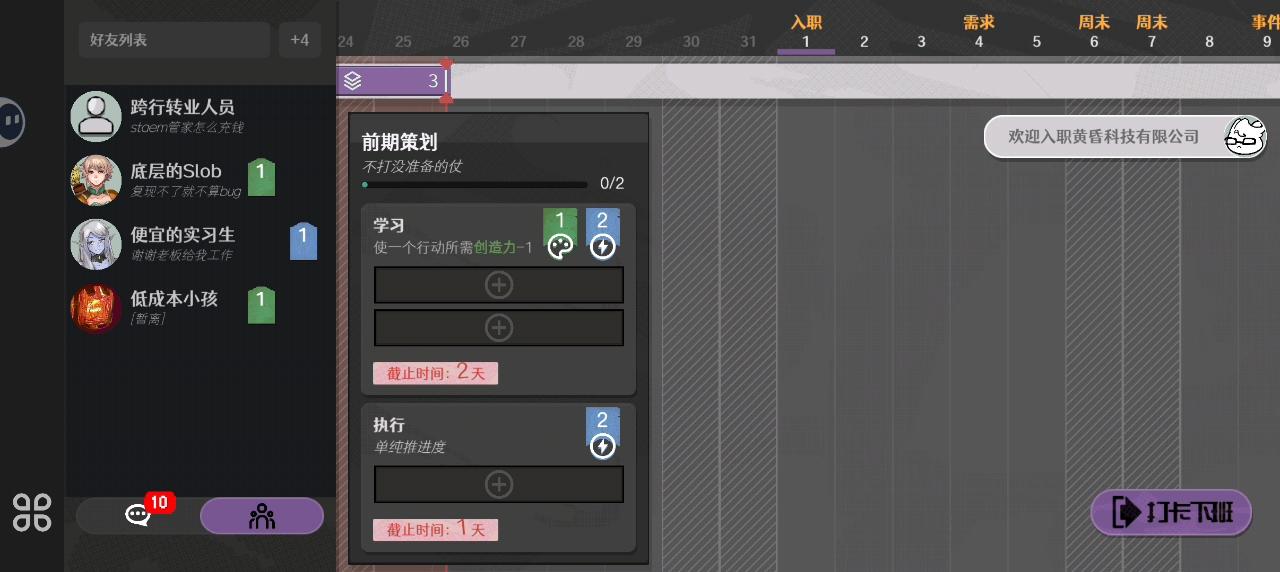Select green card badge beside 低成本小孩
This screenshot has height=572, width=1280.
[x=261, y=305]
